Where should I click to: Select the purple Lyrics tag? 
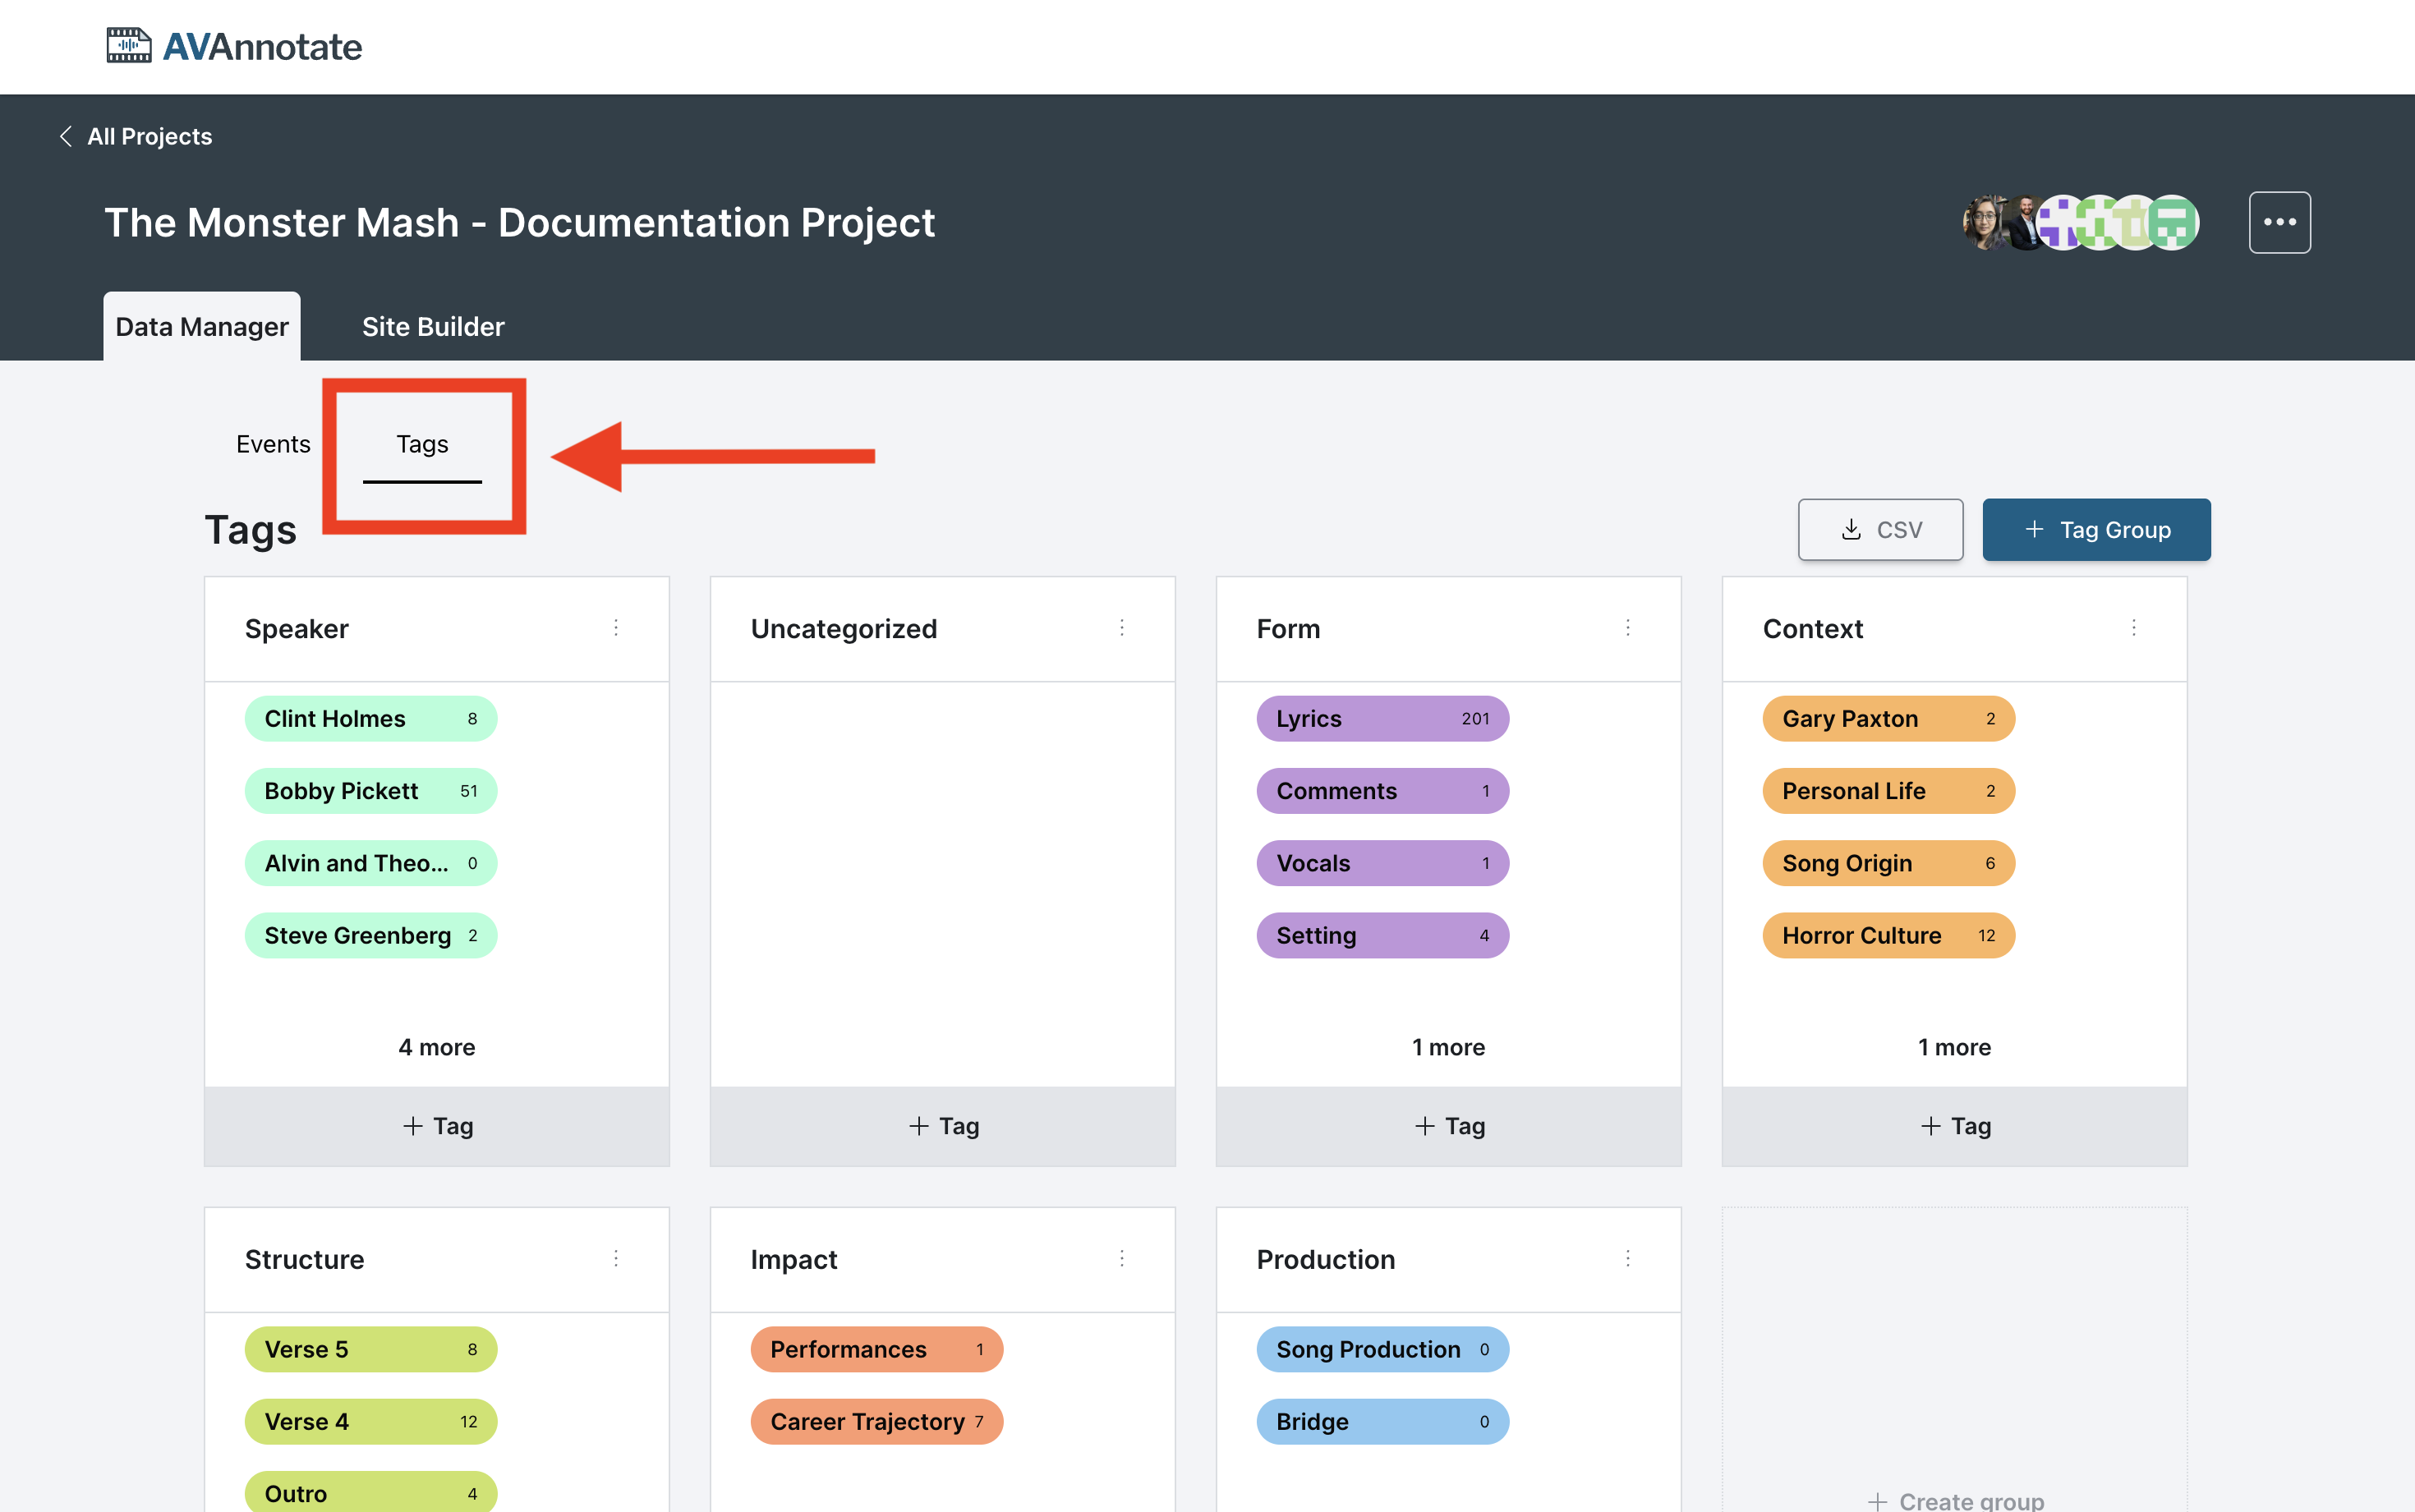tap(1382, 719)
